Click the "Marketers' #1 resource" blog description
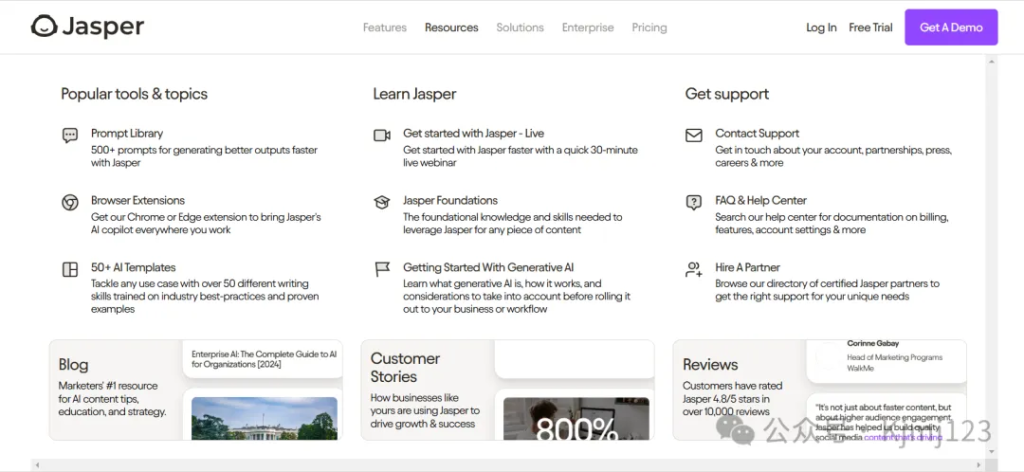Screen dimensions: 1024x472 pyautogui.click(x=112, y=399)
